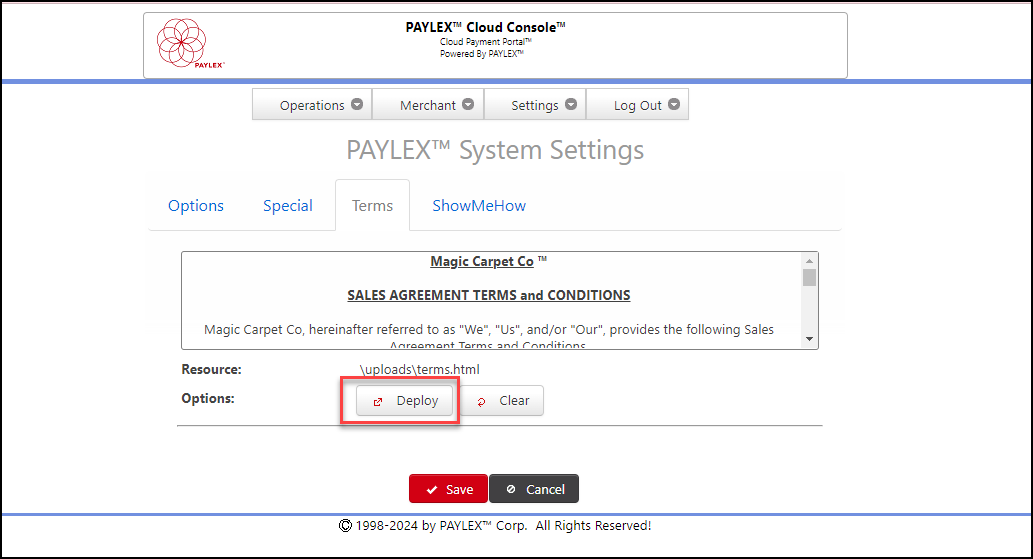1033x559 pixels.
Task: Select the Terms tab
Action: click(372, 205)
